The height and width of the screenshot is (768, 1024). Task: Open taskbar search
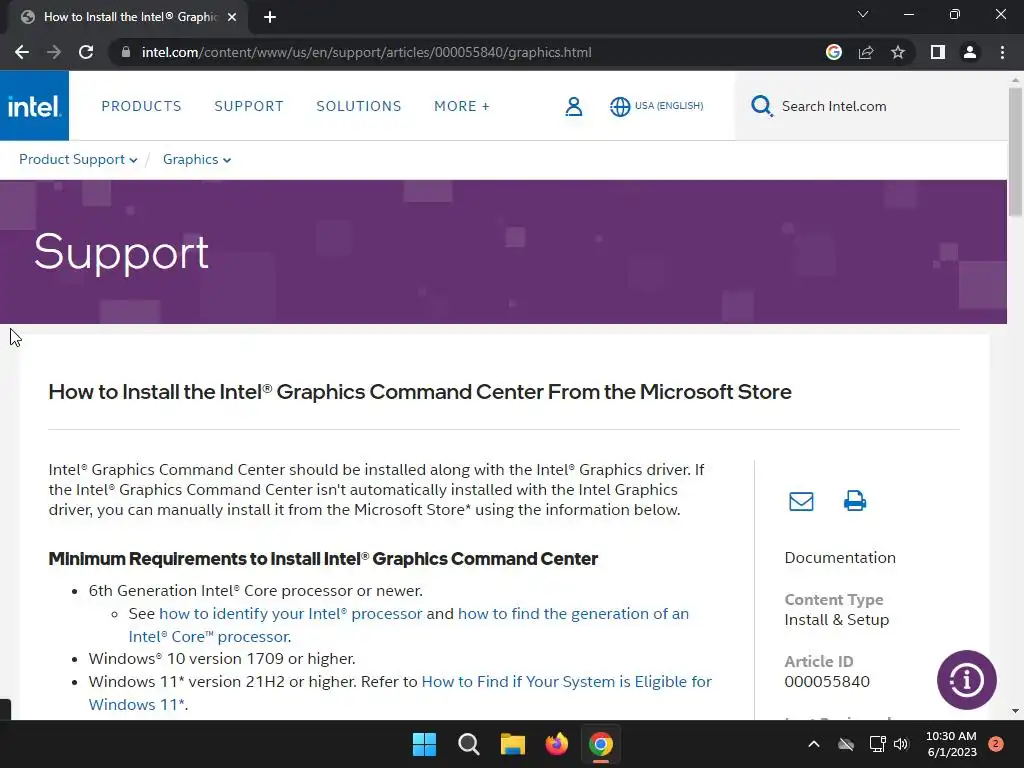click(x=469, y=744)
